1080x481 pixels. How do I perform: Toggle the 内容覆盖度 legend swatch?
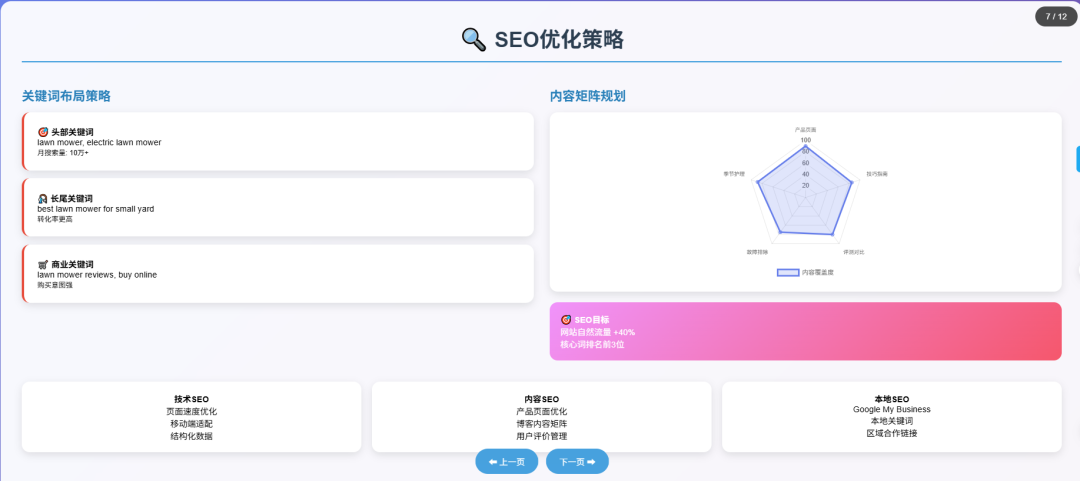(788, 272)
